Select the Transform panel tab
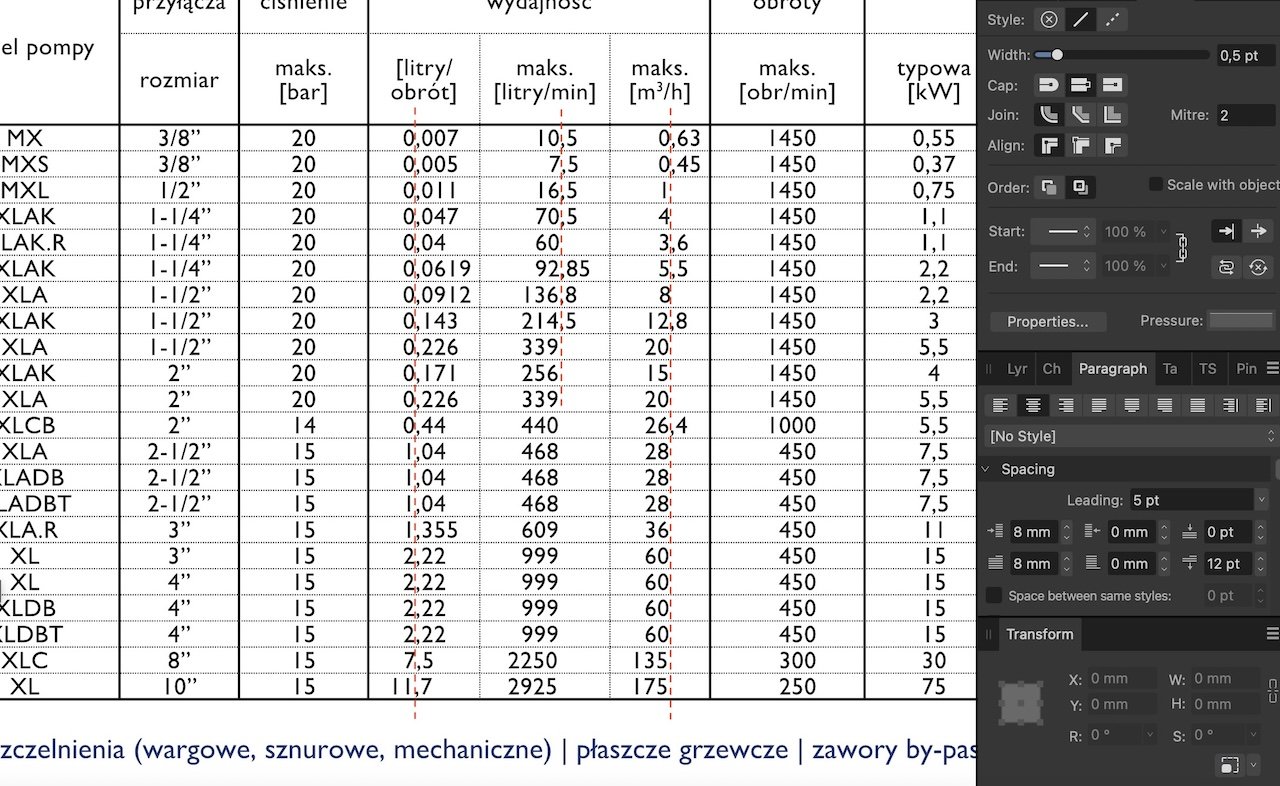The width and height of the screenshot is (1280, 786). [x=1039, y=634]
